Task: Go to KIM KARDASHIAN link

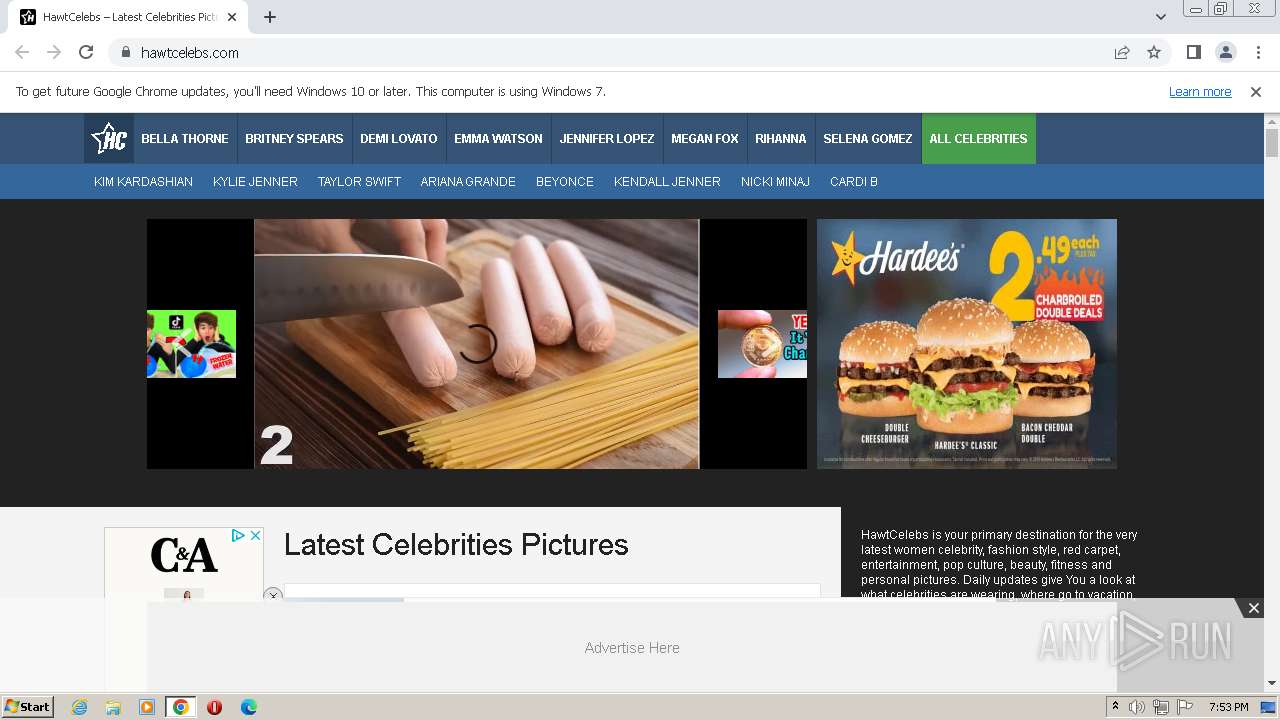Action: coord(143,182)
